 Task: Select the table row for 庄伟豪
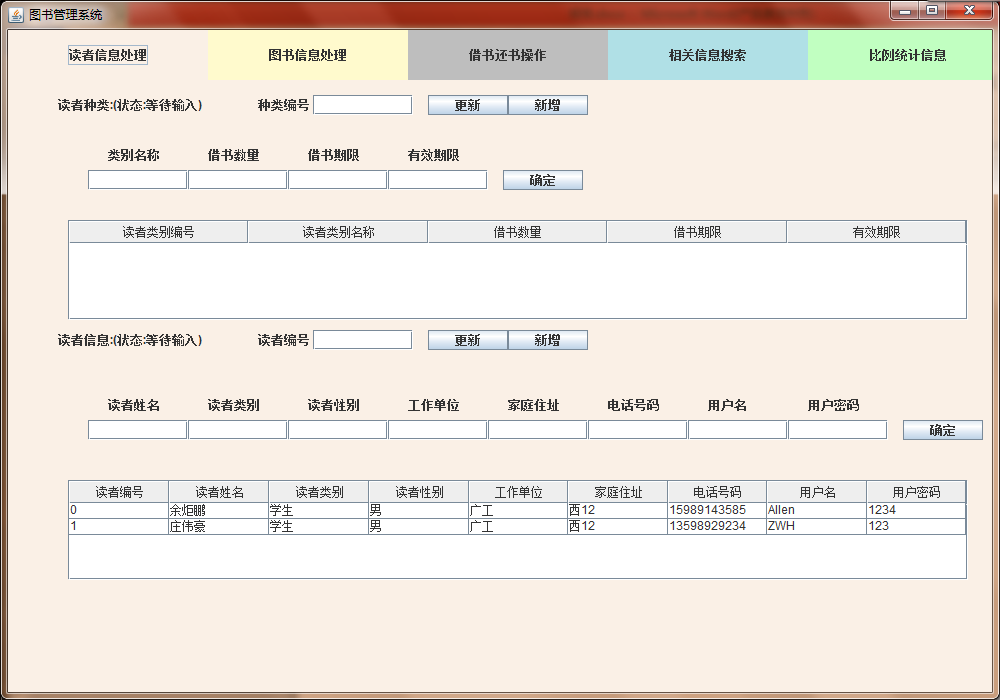pos(300,526)
